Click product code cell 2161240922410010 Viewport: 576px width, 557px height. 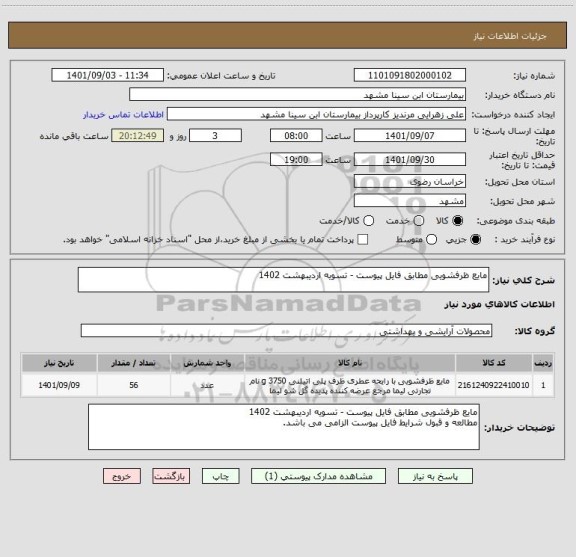click(x=494, y=385)
